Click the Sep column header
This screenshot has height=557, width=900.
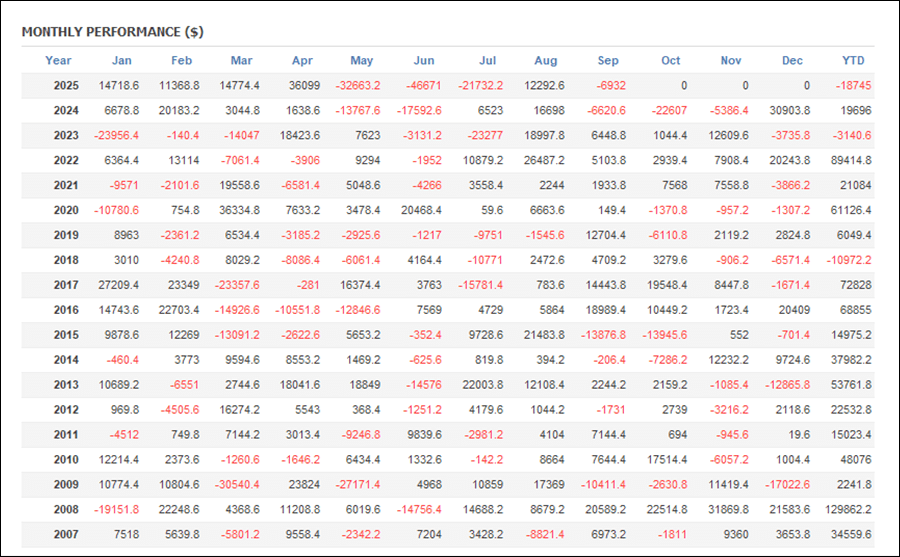[608, 60]
